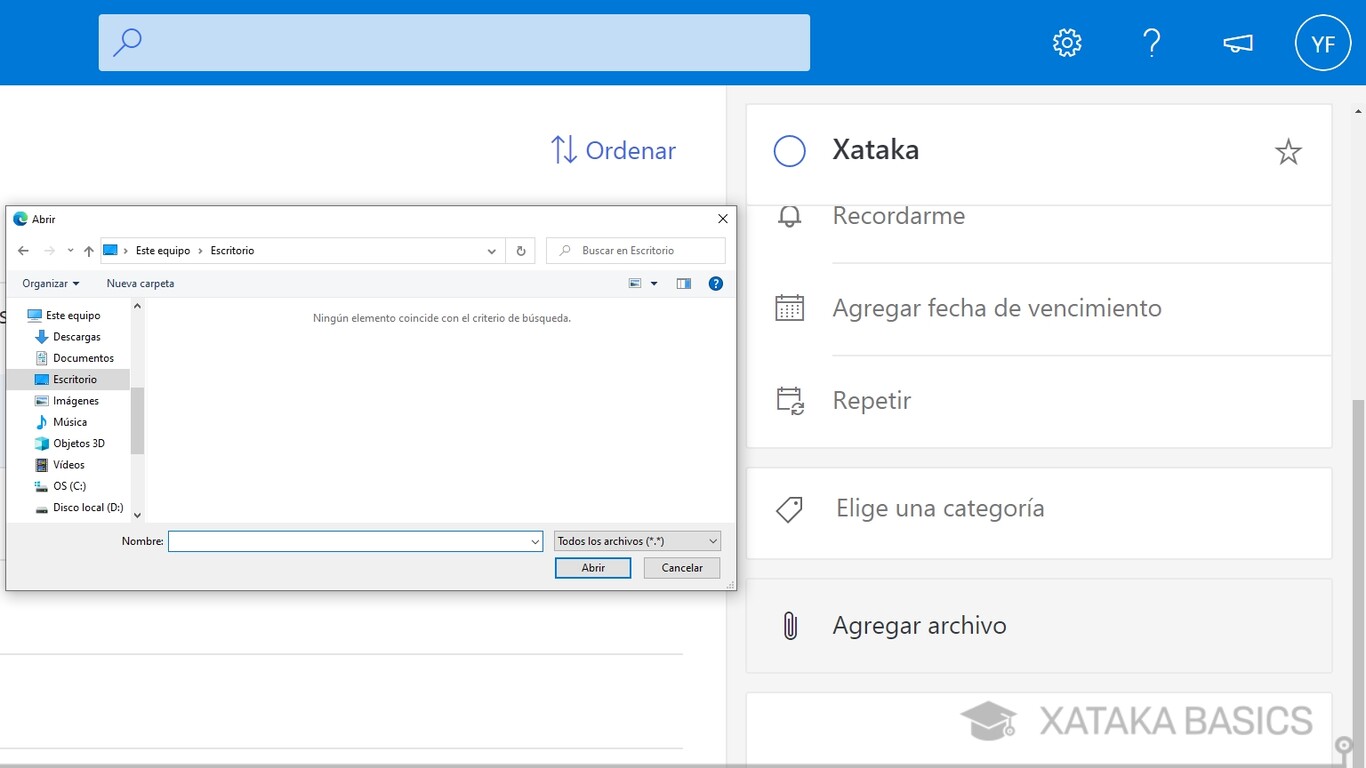Select the Agregar fecha de vencimiento calendar icon
1366x768 pixels.
pos(790,309)
